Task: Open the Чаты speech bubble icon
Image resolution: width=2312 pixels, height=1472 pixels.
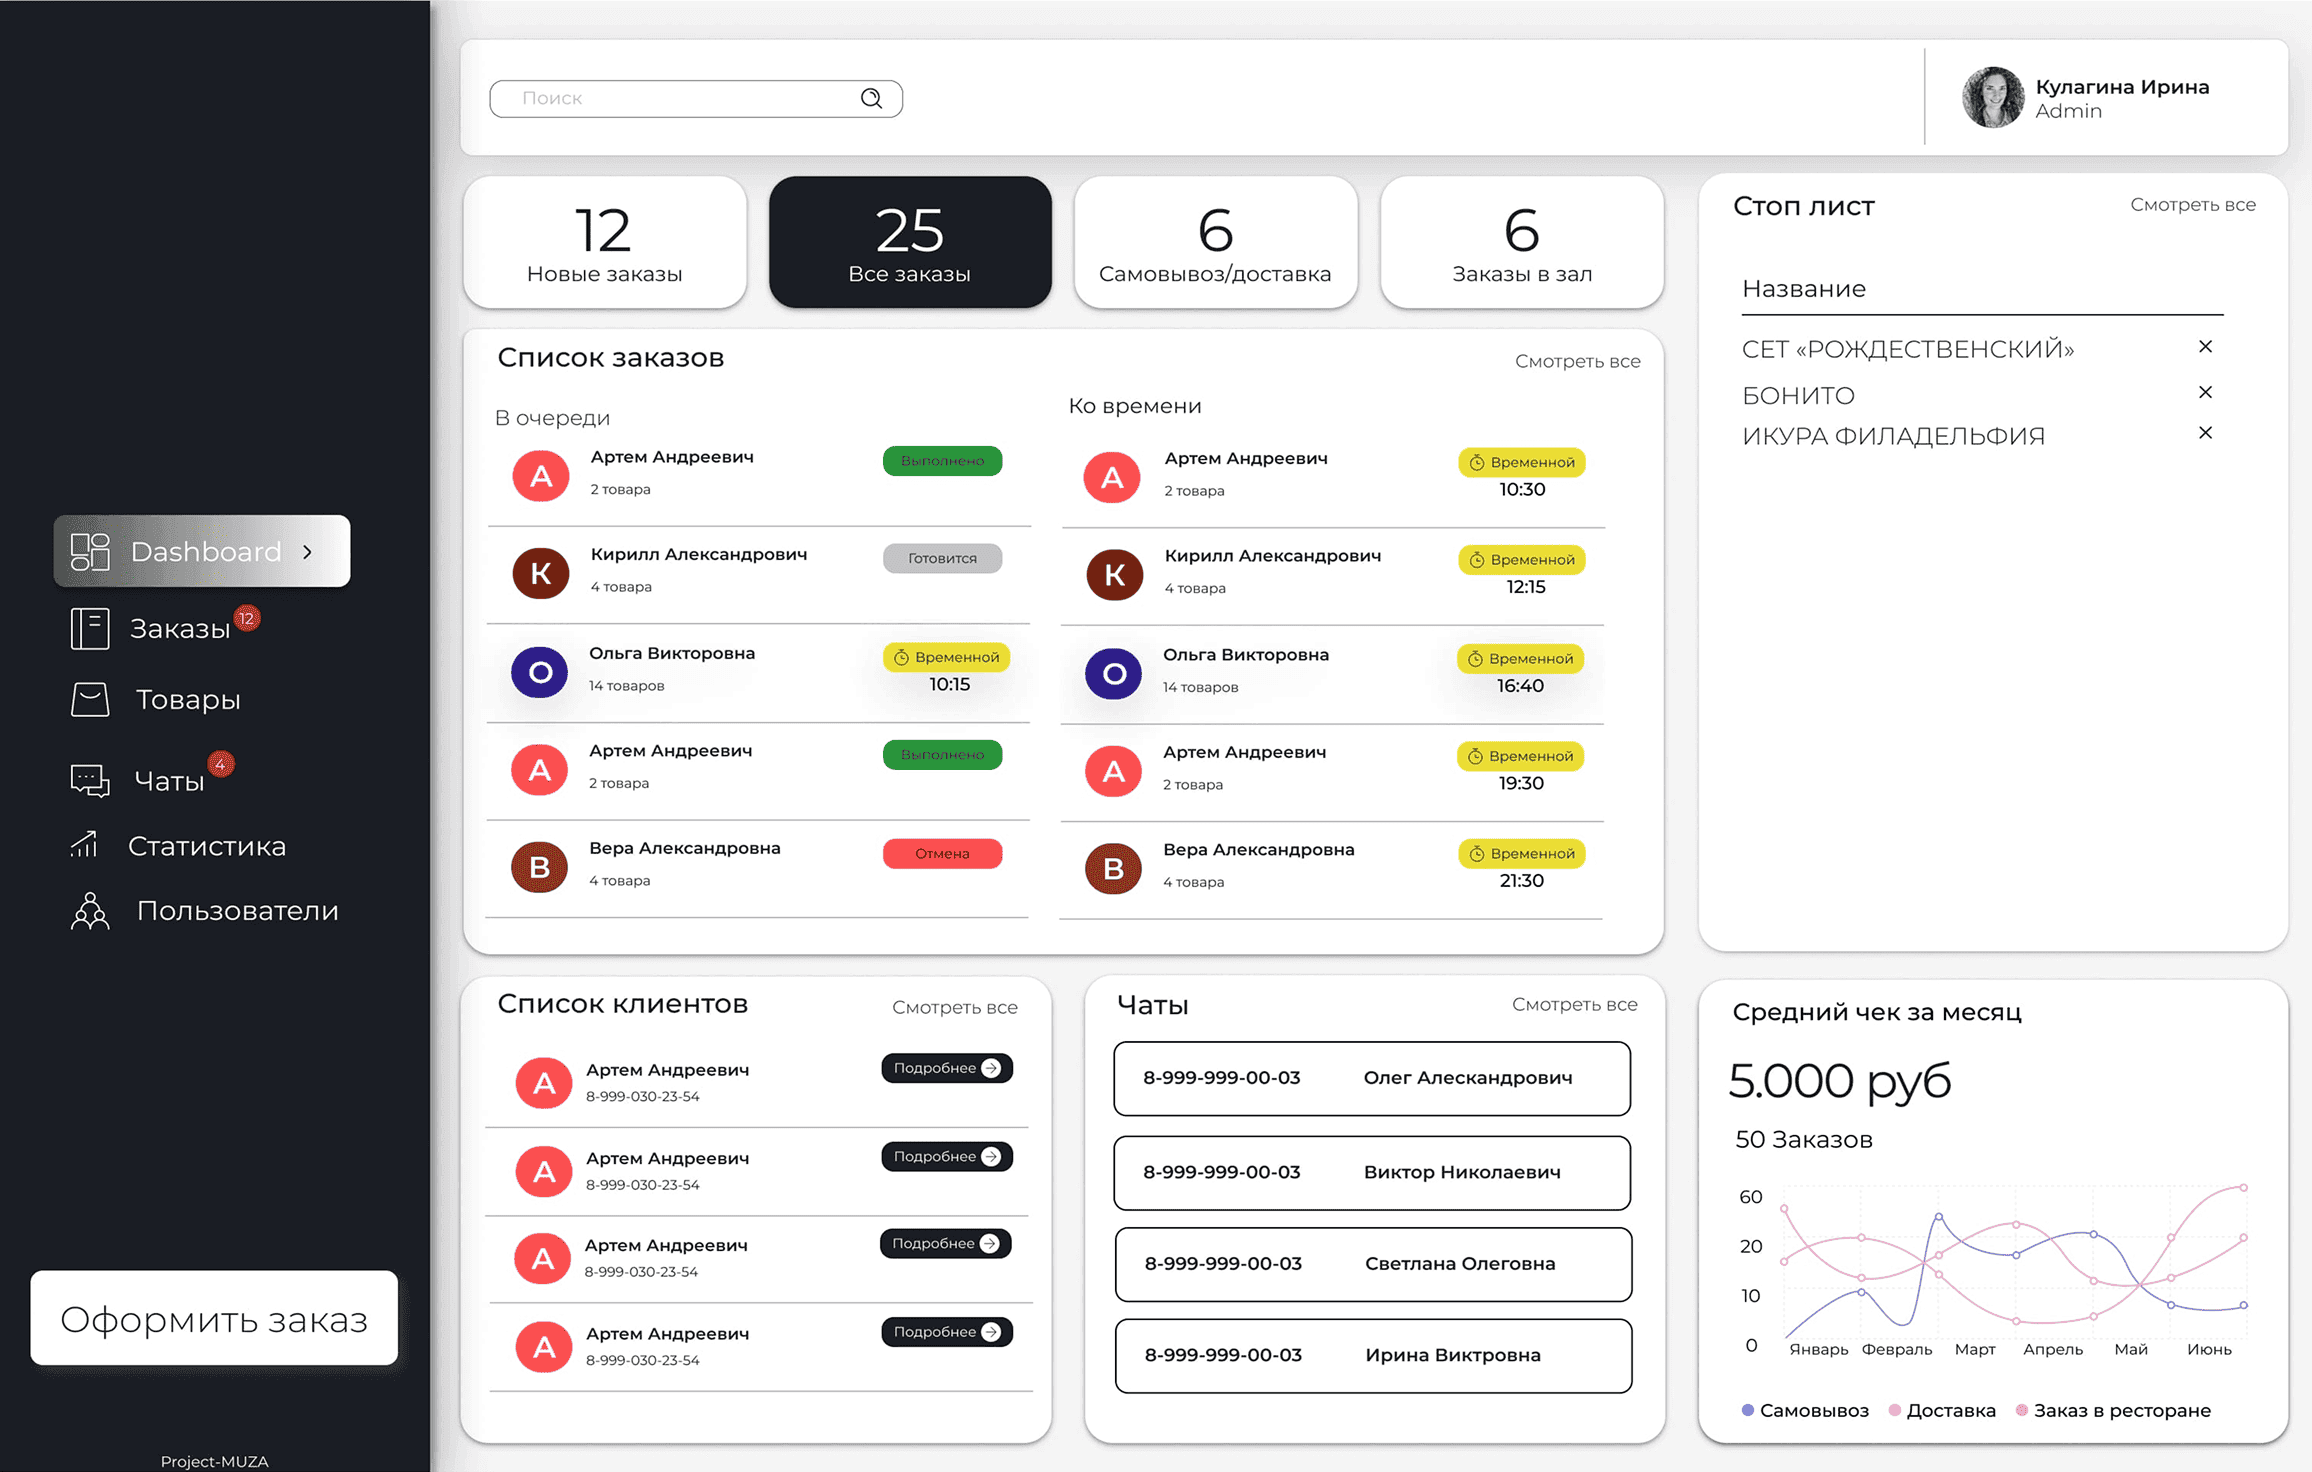Action: [x=89, y=780]
